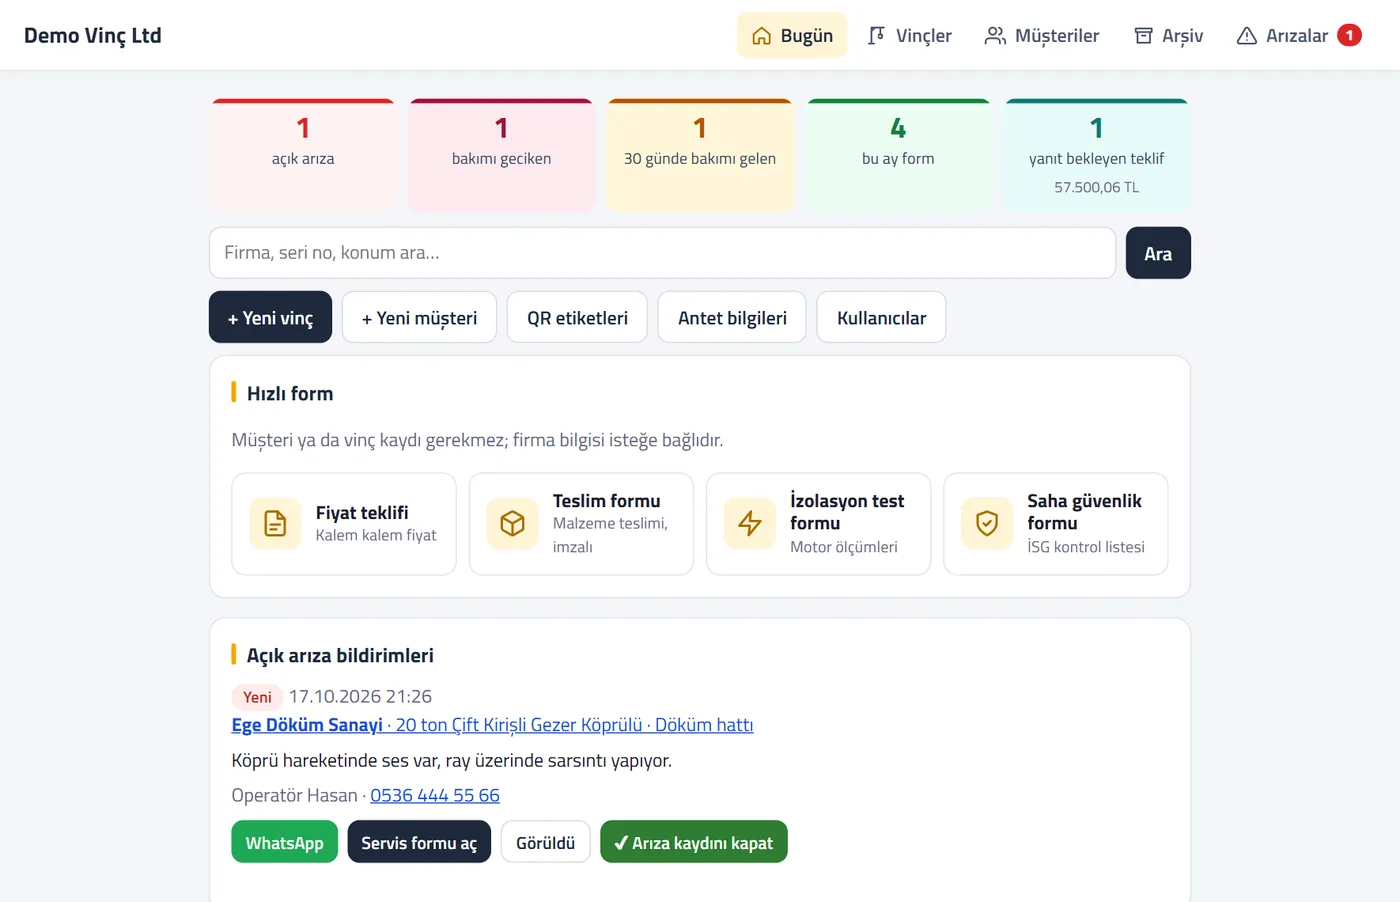Click the archive box icon beside Arşiv
The image size is (1400, 902).
1143,36
